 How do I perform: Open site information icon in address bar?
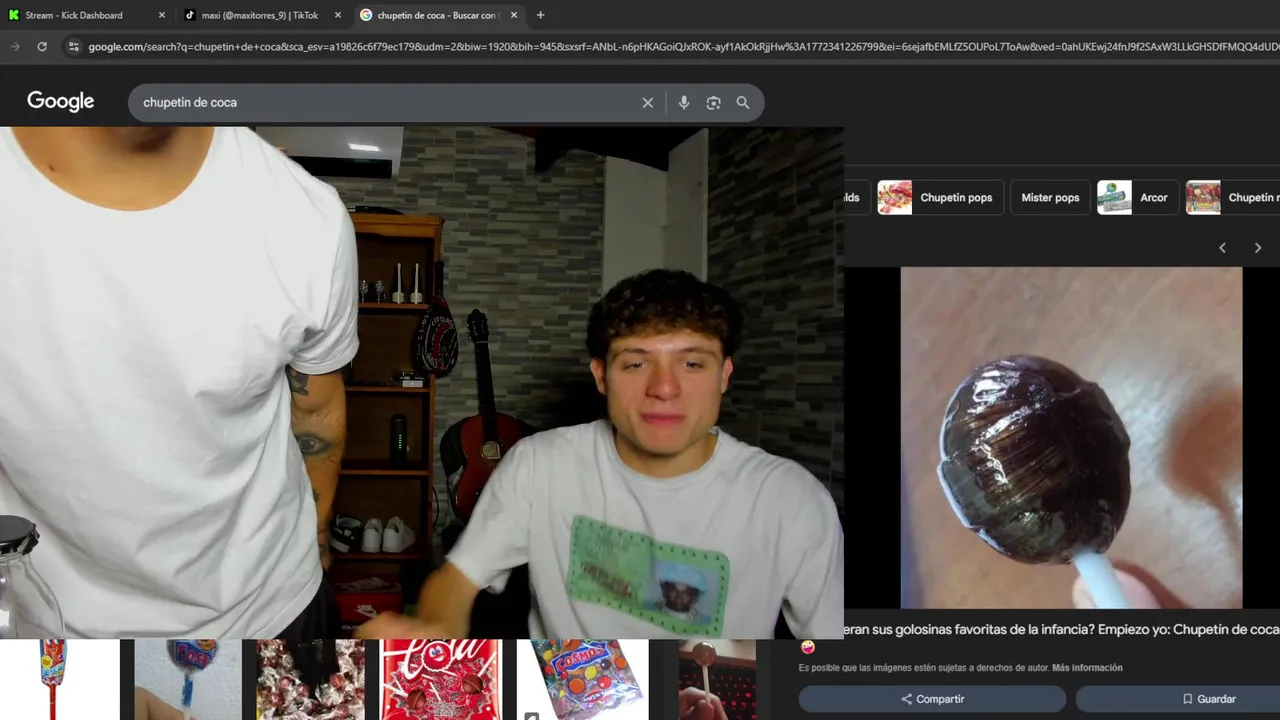73,46
